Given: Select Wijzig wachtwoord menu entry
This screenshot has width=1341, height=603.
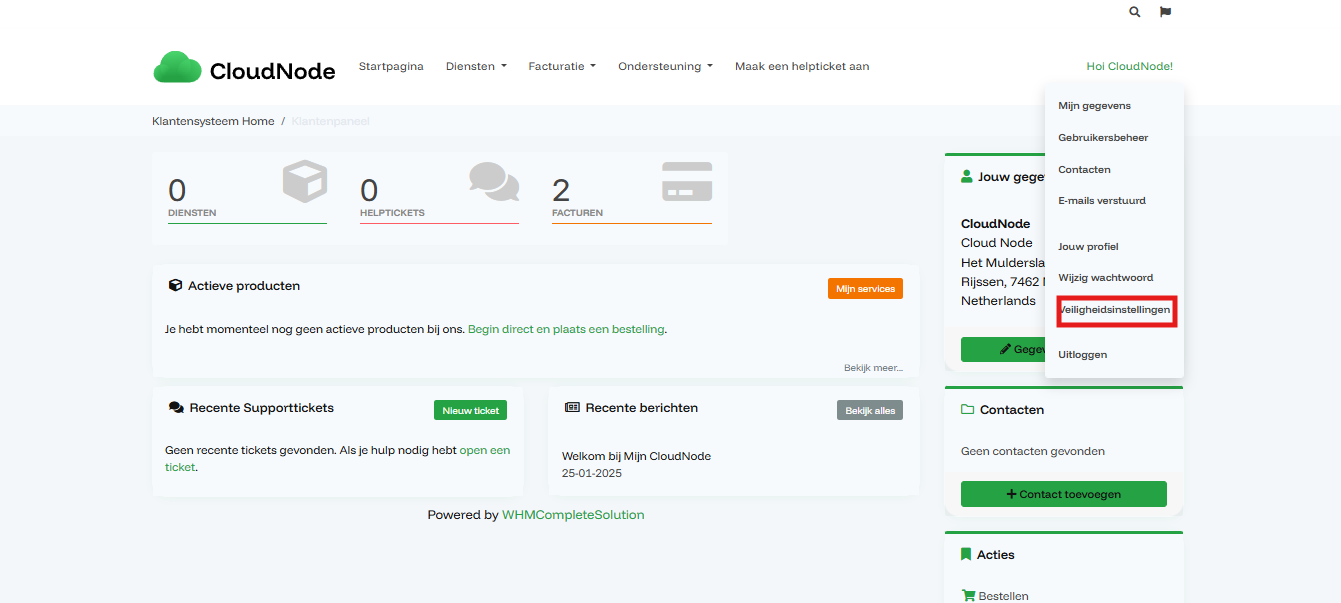Looking at the screenshot, I should click(1105, 278).
